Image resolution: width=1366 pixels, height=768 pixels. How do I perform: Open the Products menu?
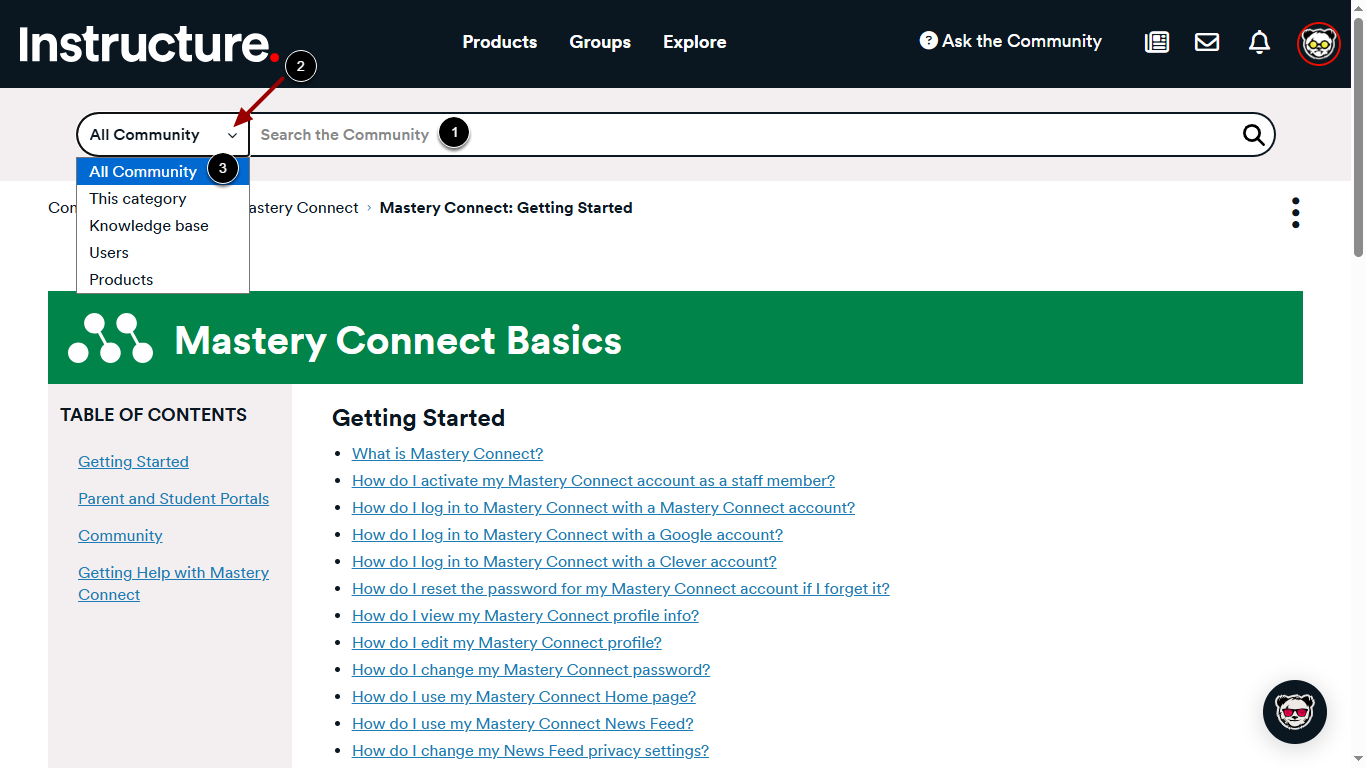499,42
